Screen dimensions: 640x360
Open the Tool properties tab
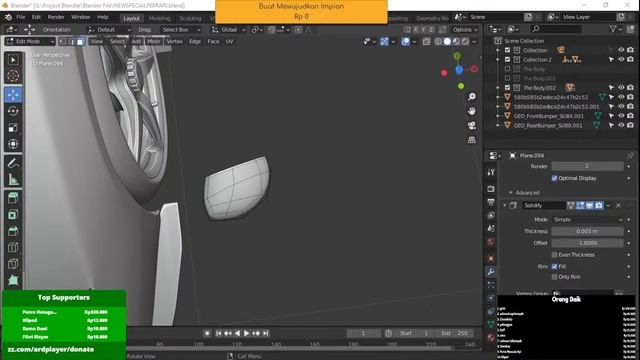tap(491, 172)
